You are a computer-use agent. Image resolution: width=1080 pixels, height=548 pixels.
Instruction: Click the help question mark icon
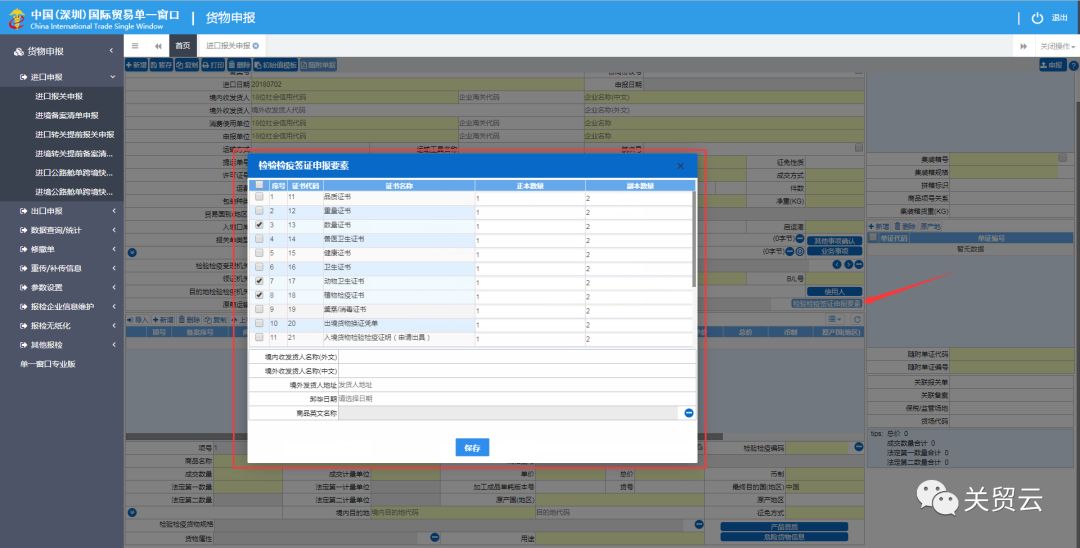pyautogui.click(x=1072, y=65)
